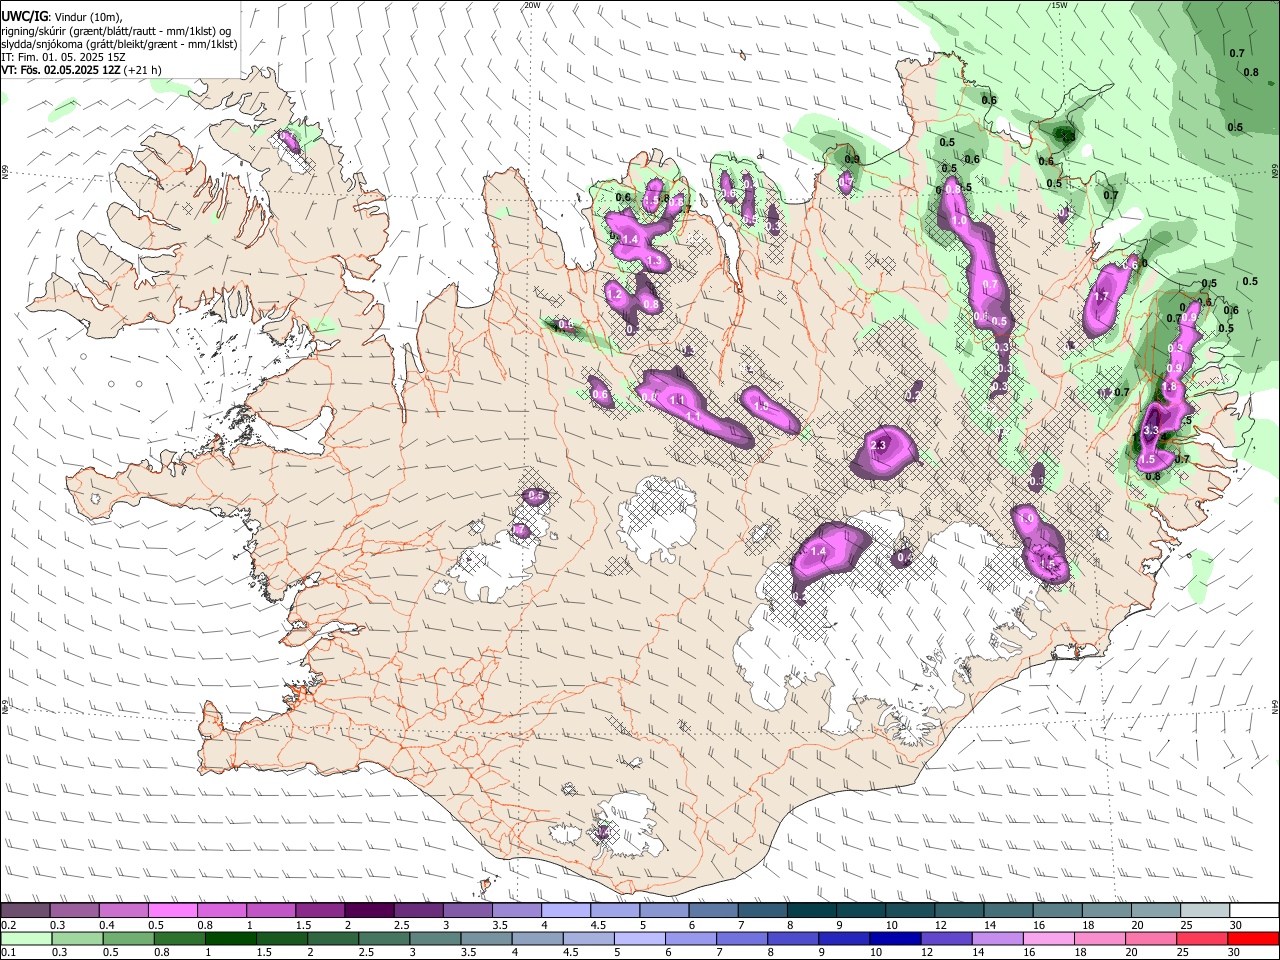Click the '1.8' snowfall value on map
This screenshot has width=1280, height=960.
click(x=1167, y=387)
